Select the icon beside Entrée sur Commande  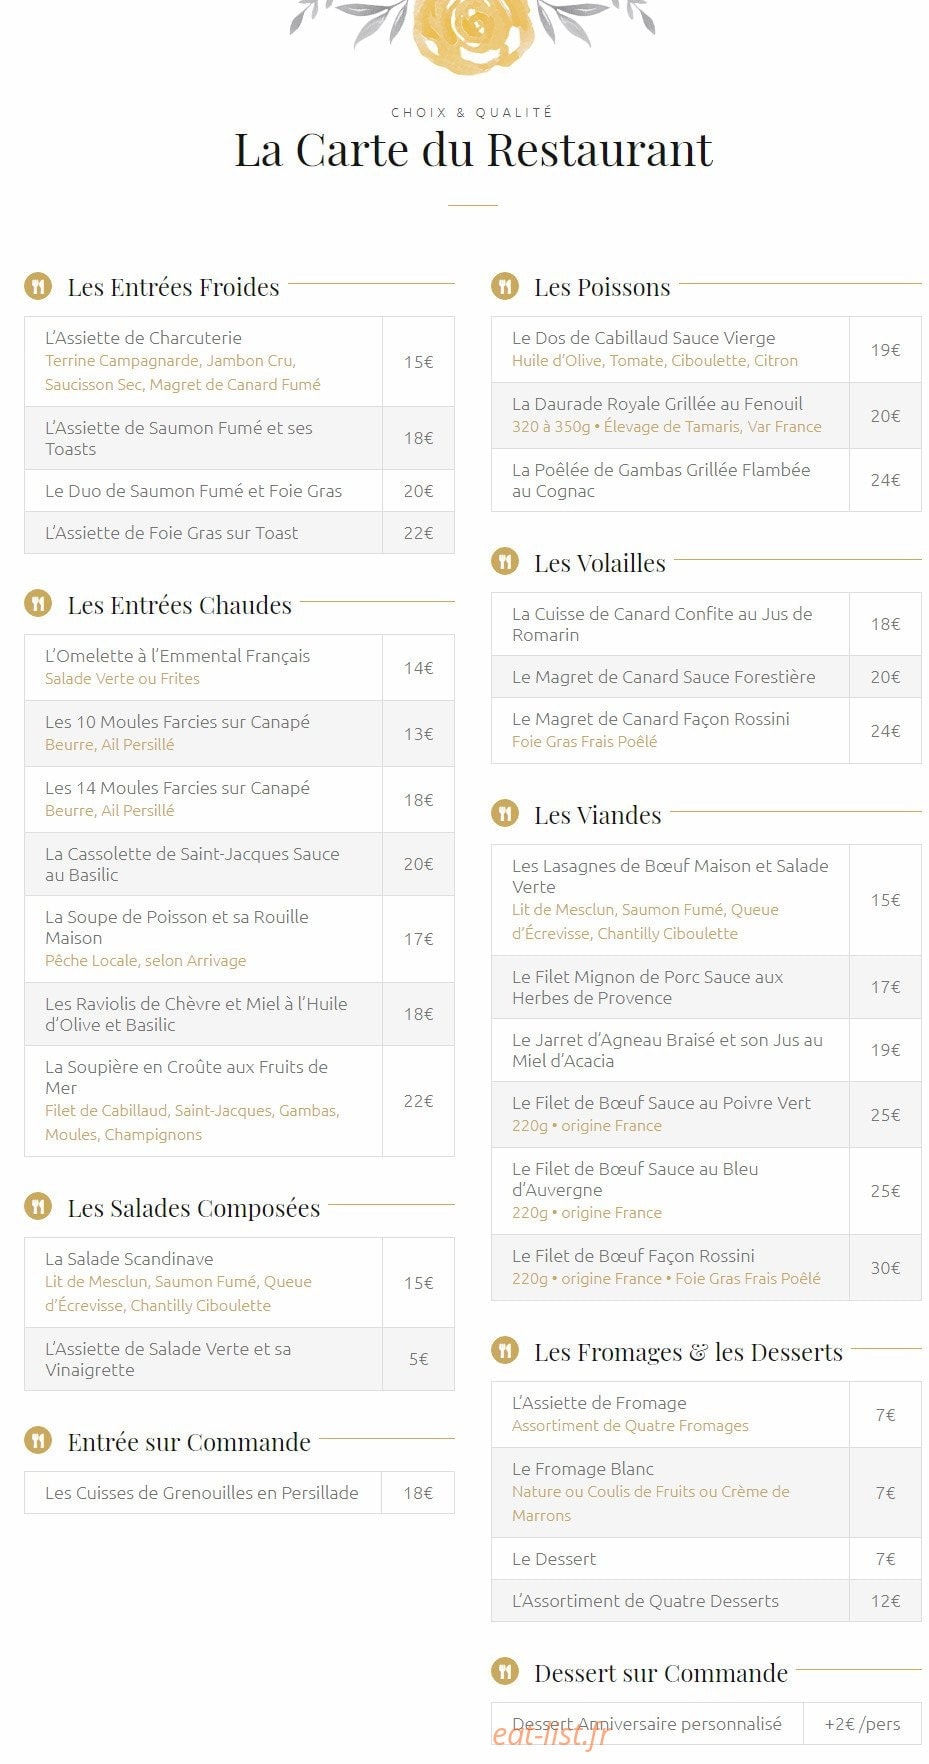[x=38, y=1441]
